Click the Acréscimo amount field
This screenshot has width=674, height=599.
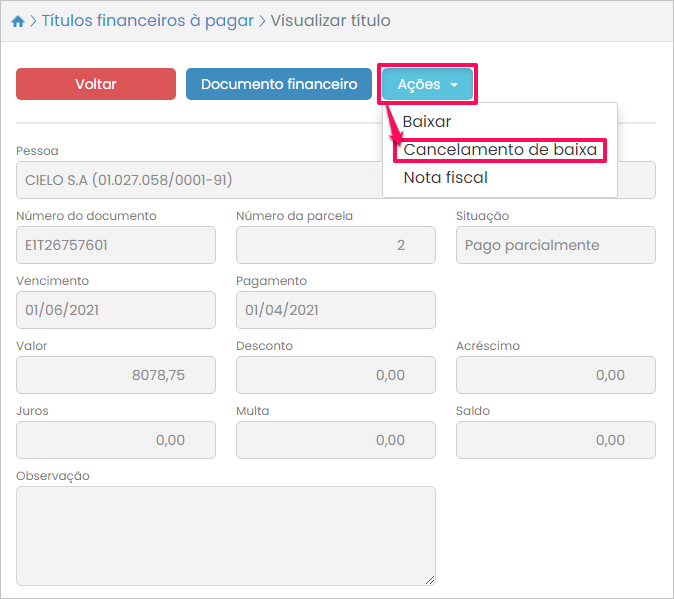coord(555,375)
